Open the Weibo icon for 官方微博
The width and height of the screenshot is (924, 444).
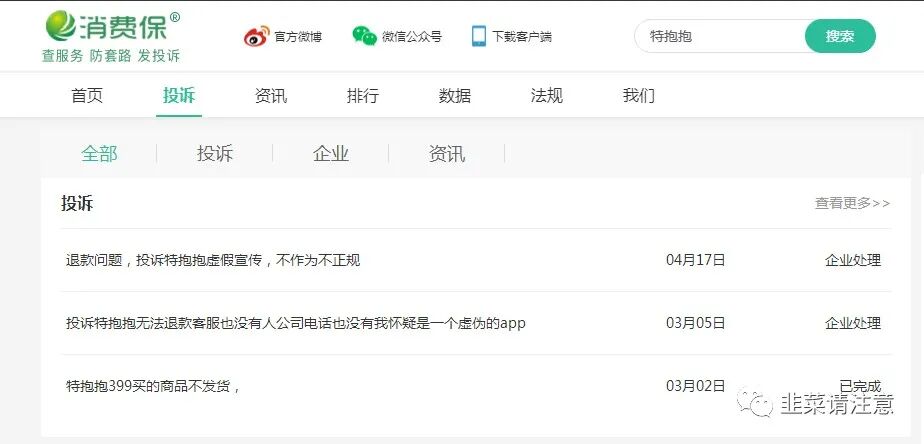click(x=257, y=37)
